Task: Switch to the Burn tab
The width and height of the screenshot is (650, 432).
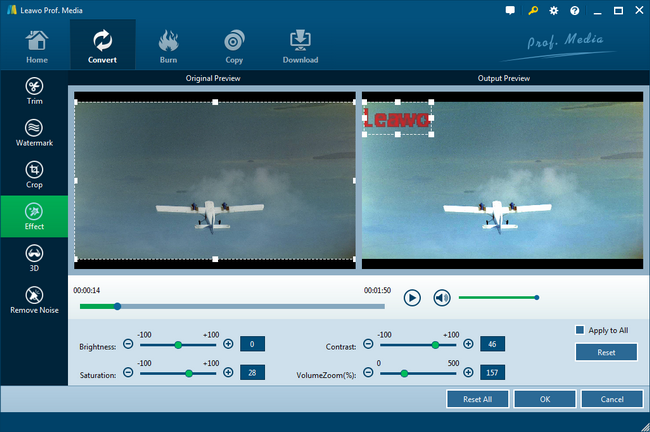Action: (168, 45)
